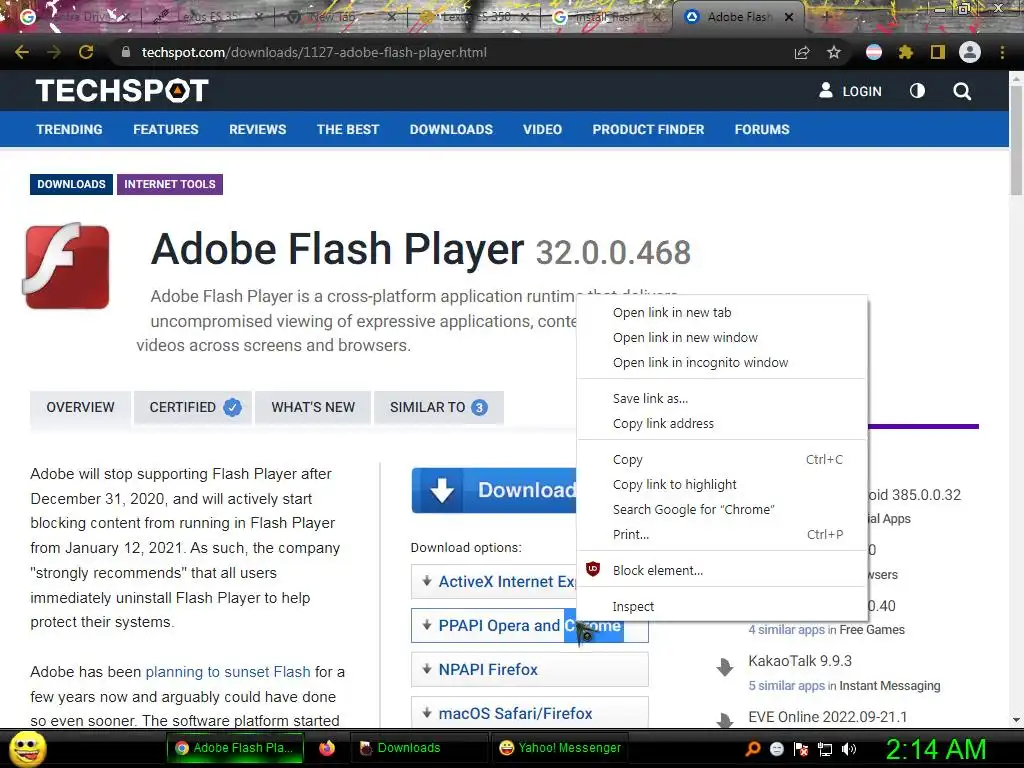Select Inspect in context menu
This screenshot has height=768, width=1024.
click(x=722, y=606)
